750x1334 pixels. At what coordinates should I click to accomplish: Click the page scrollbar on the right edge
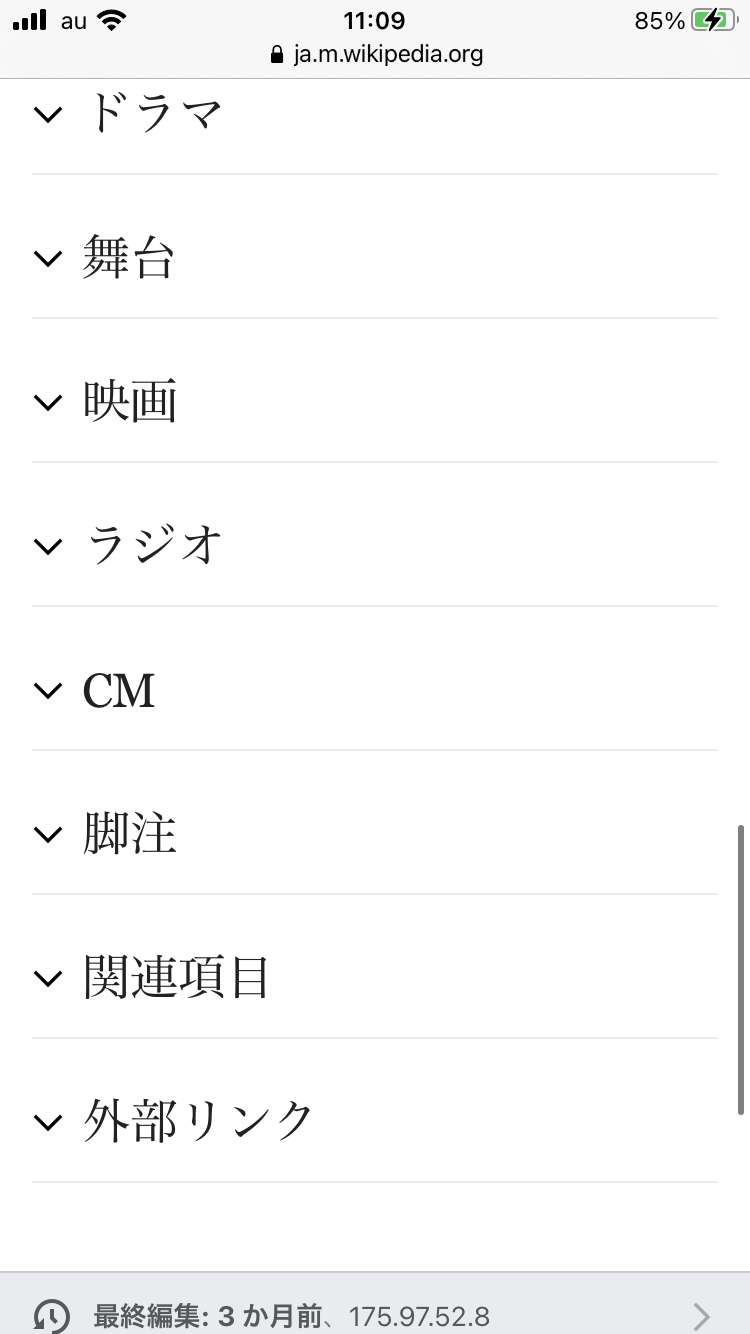(x=741, y=968)
